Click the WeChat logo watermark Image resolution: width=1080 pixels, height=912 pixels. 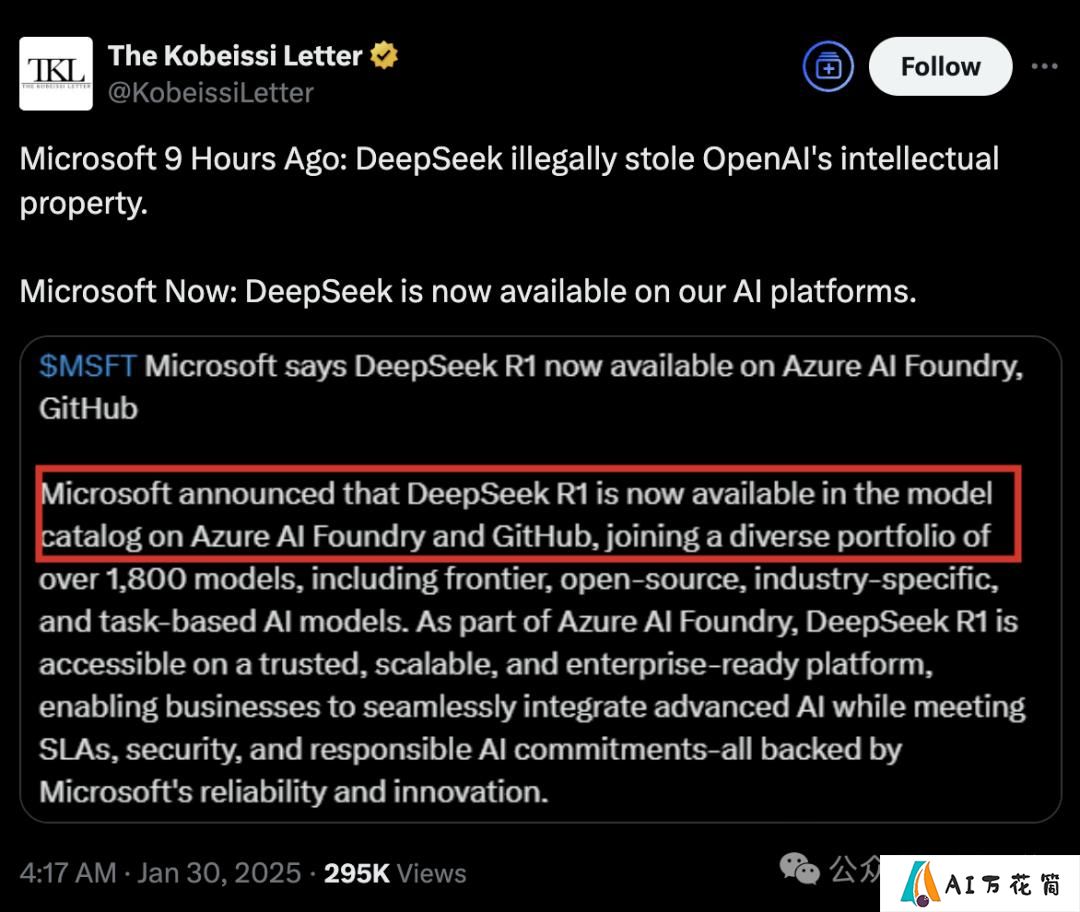point(799,868)
